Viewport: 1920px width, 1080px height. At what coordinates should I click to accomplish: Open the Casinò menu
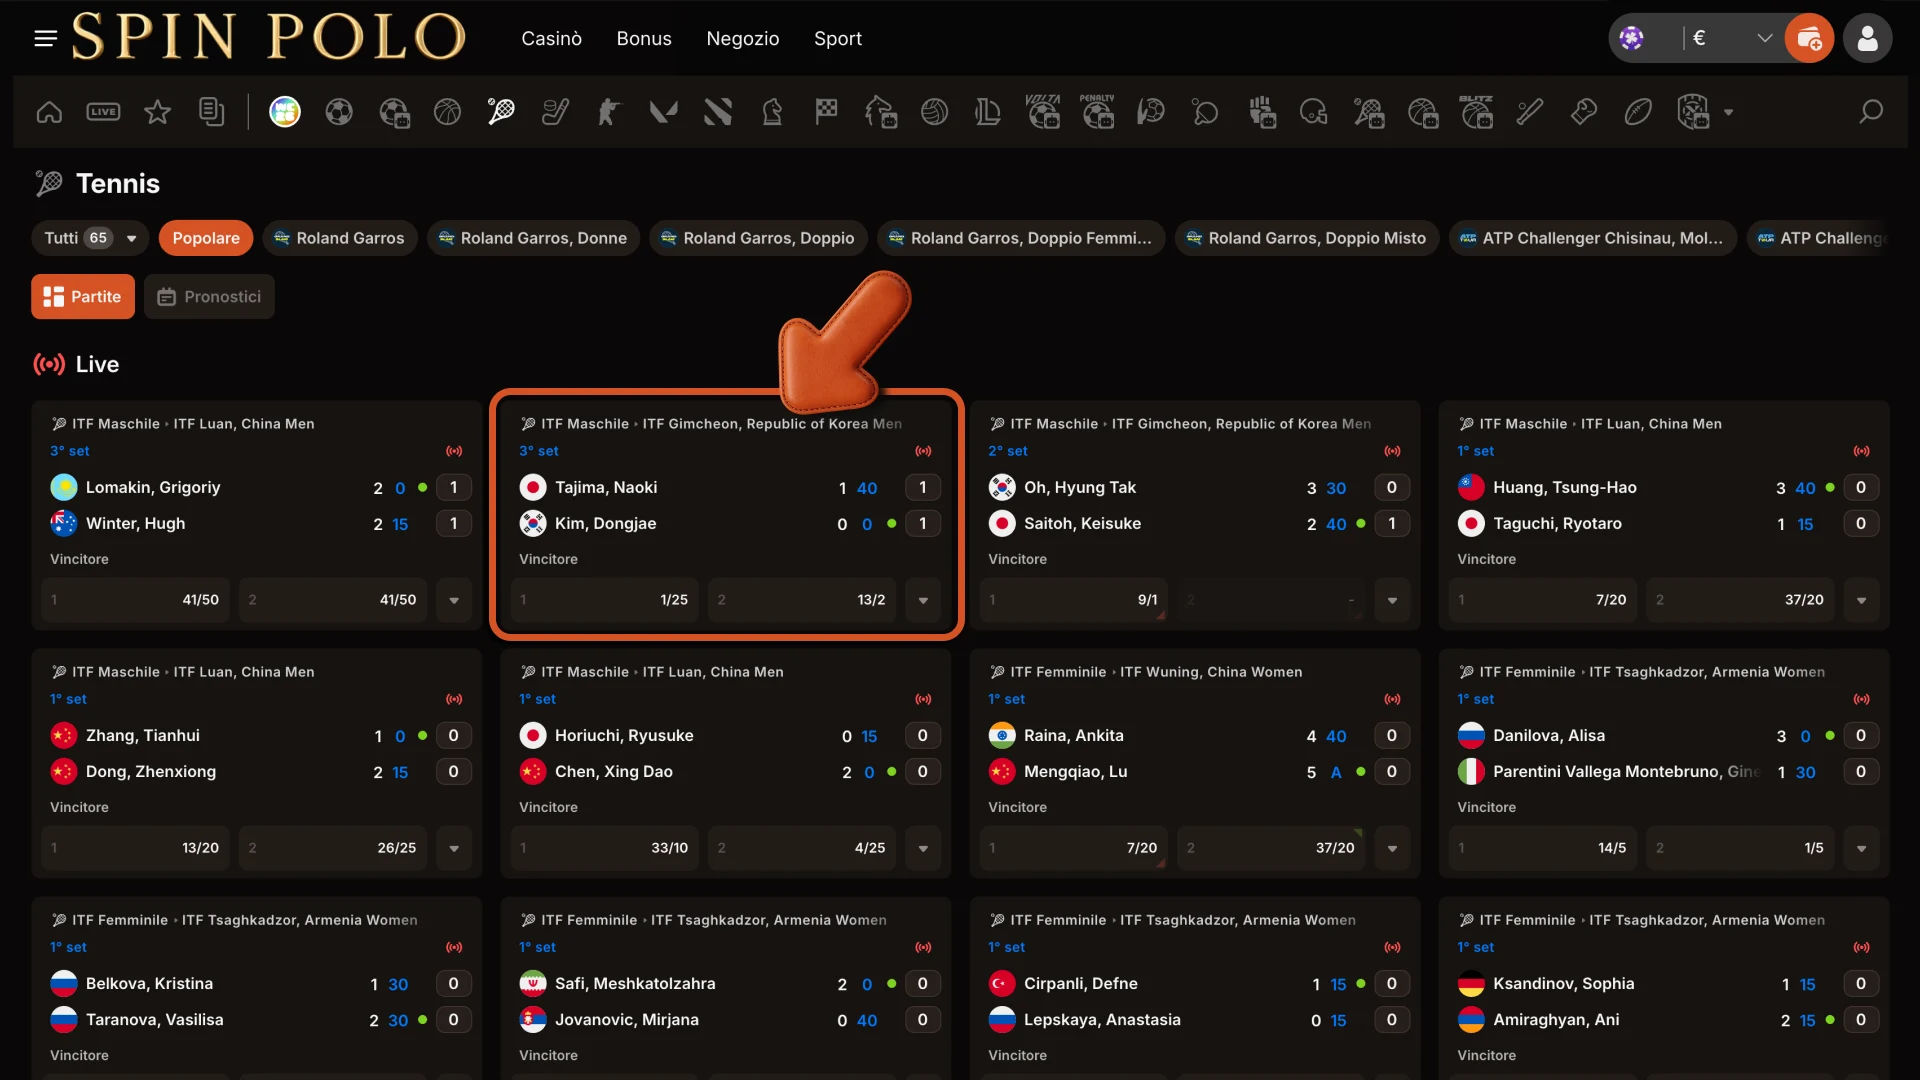[551, 39]
